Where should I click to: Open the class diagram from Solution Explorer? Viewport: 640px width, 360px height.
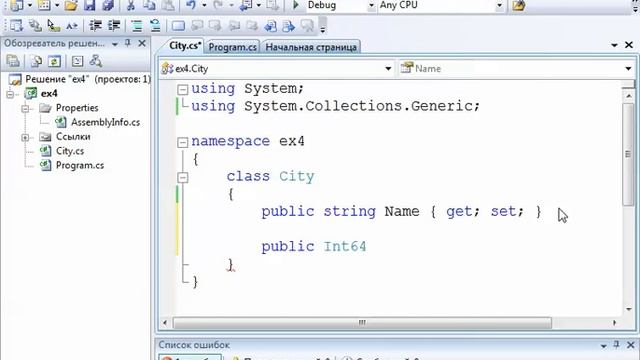pos(96,61)
